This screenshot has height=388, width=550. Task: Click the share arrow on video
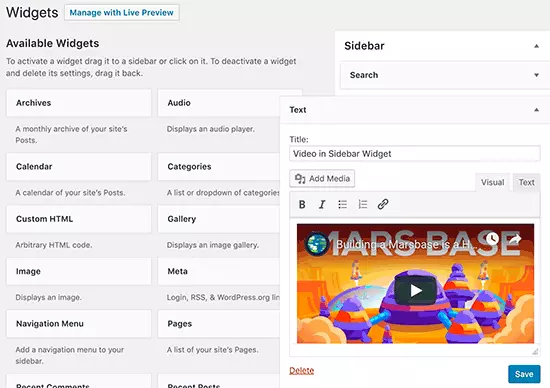coord(515,239)
